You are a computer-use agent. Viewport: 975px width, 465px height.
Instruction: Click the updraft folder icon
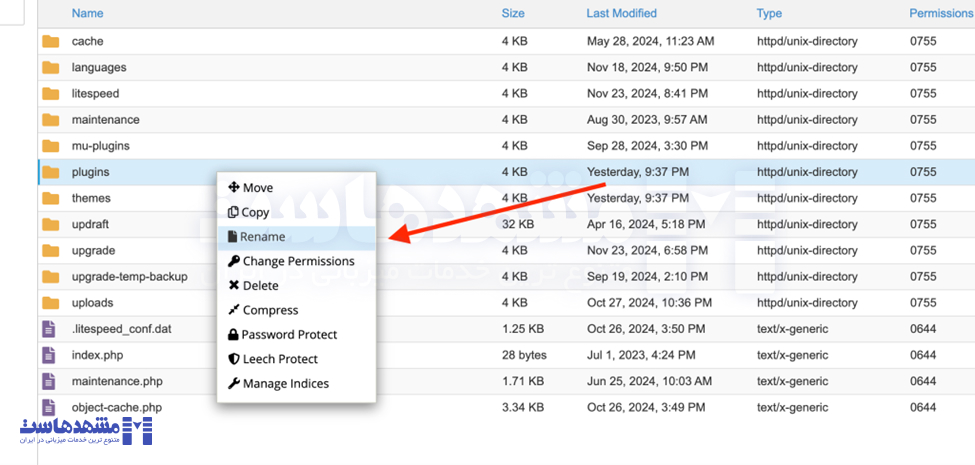point(50,224)
